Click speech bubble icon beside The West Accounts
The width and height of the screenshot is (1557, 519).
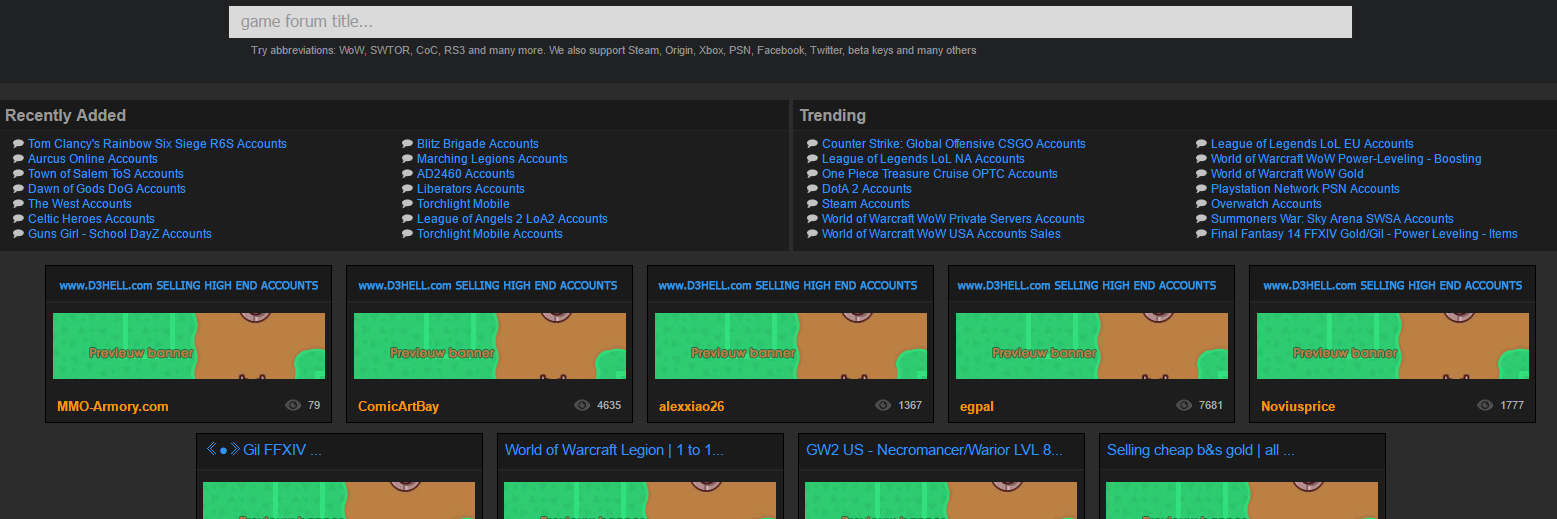click(19, 204)
